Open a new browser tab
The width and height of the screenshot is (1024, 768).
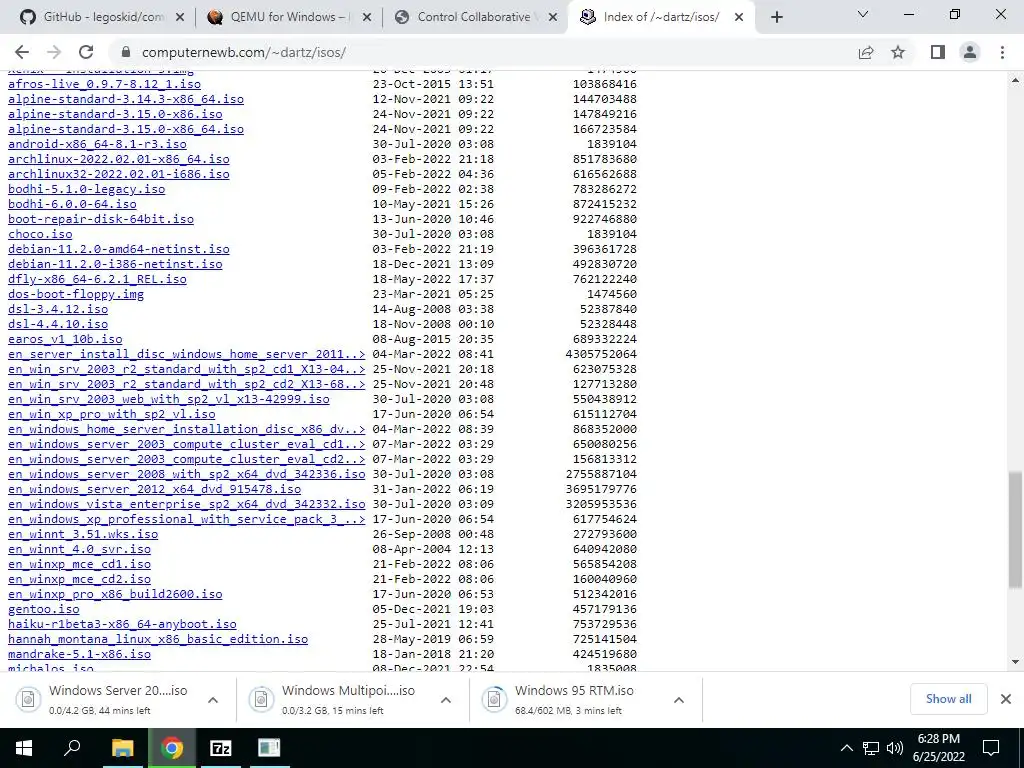[776, 17]
